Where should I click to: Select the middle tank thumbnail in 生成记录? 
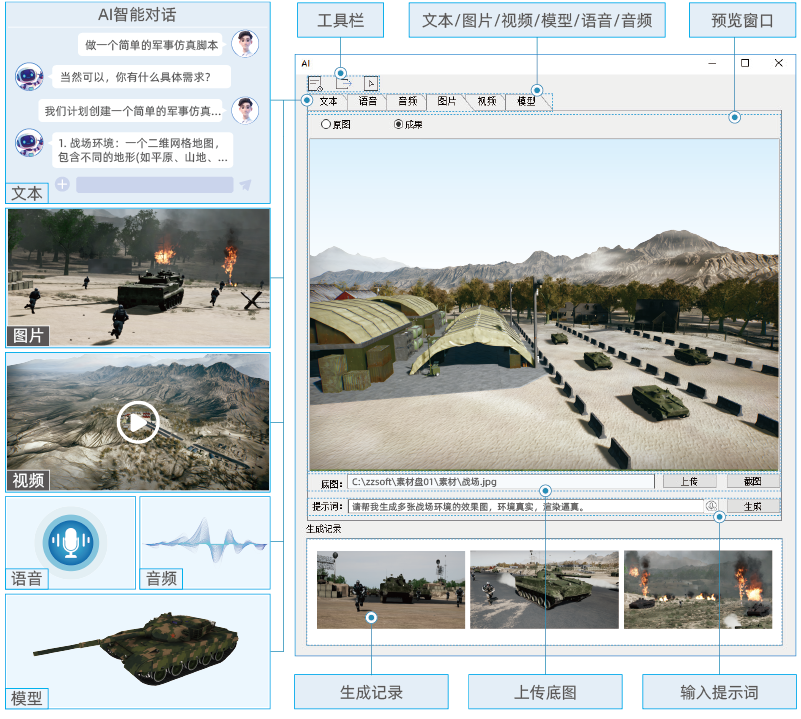[543, 590]
